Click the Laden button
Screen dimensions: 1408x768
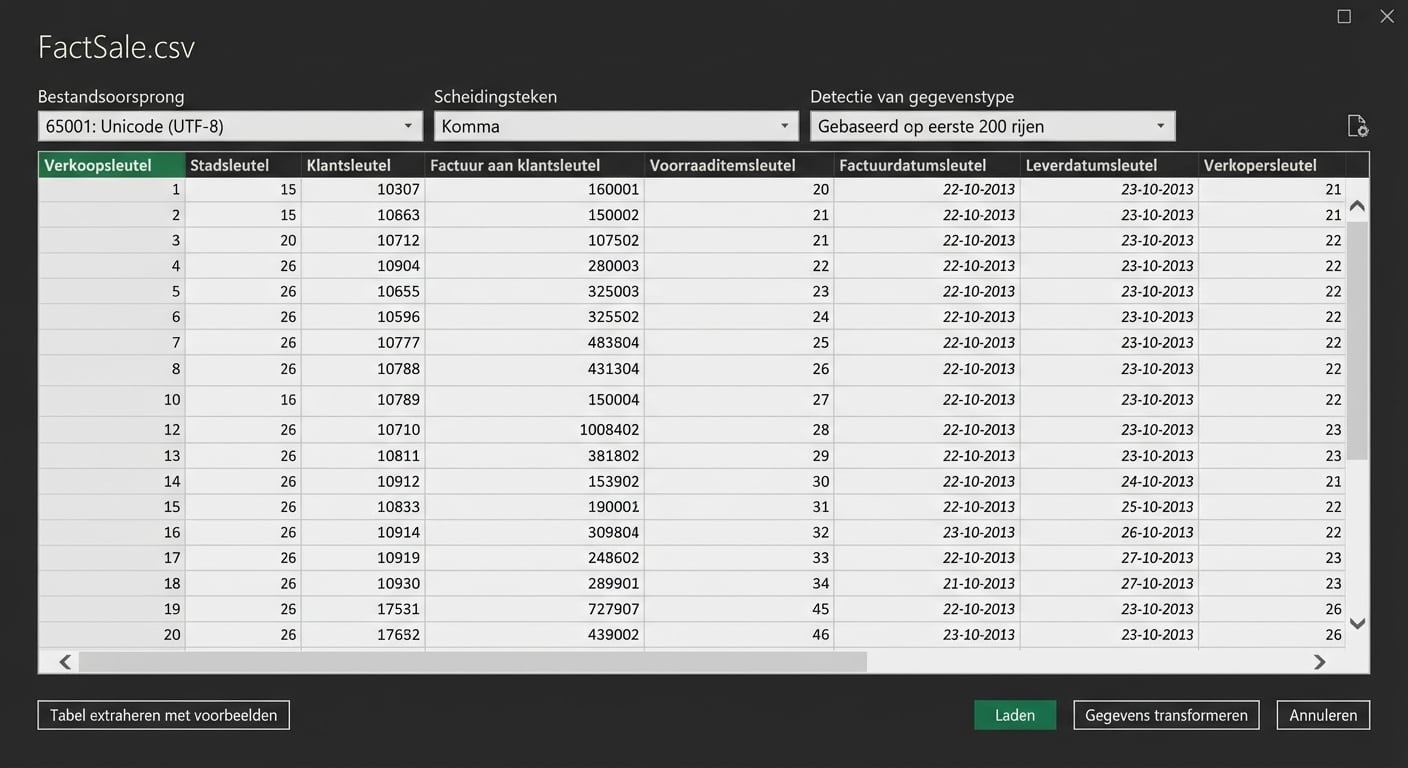click(1015, 714)
